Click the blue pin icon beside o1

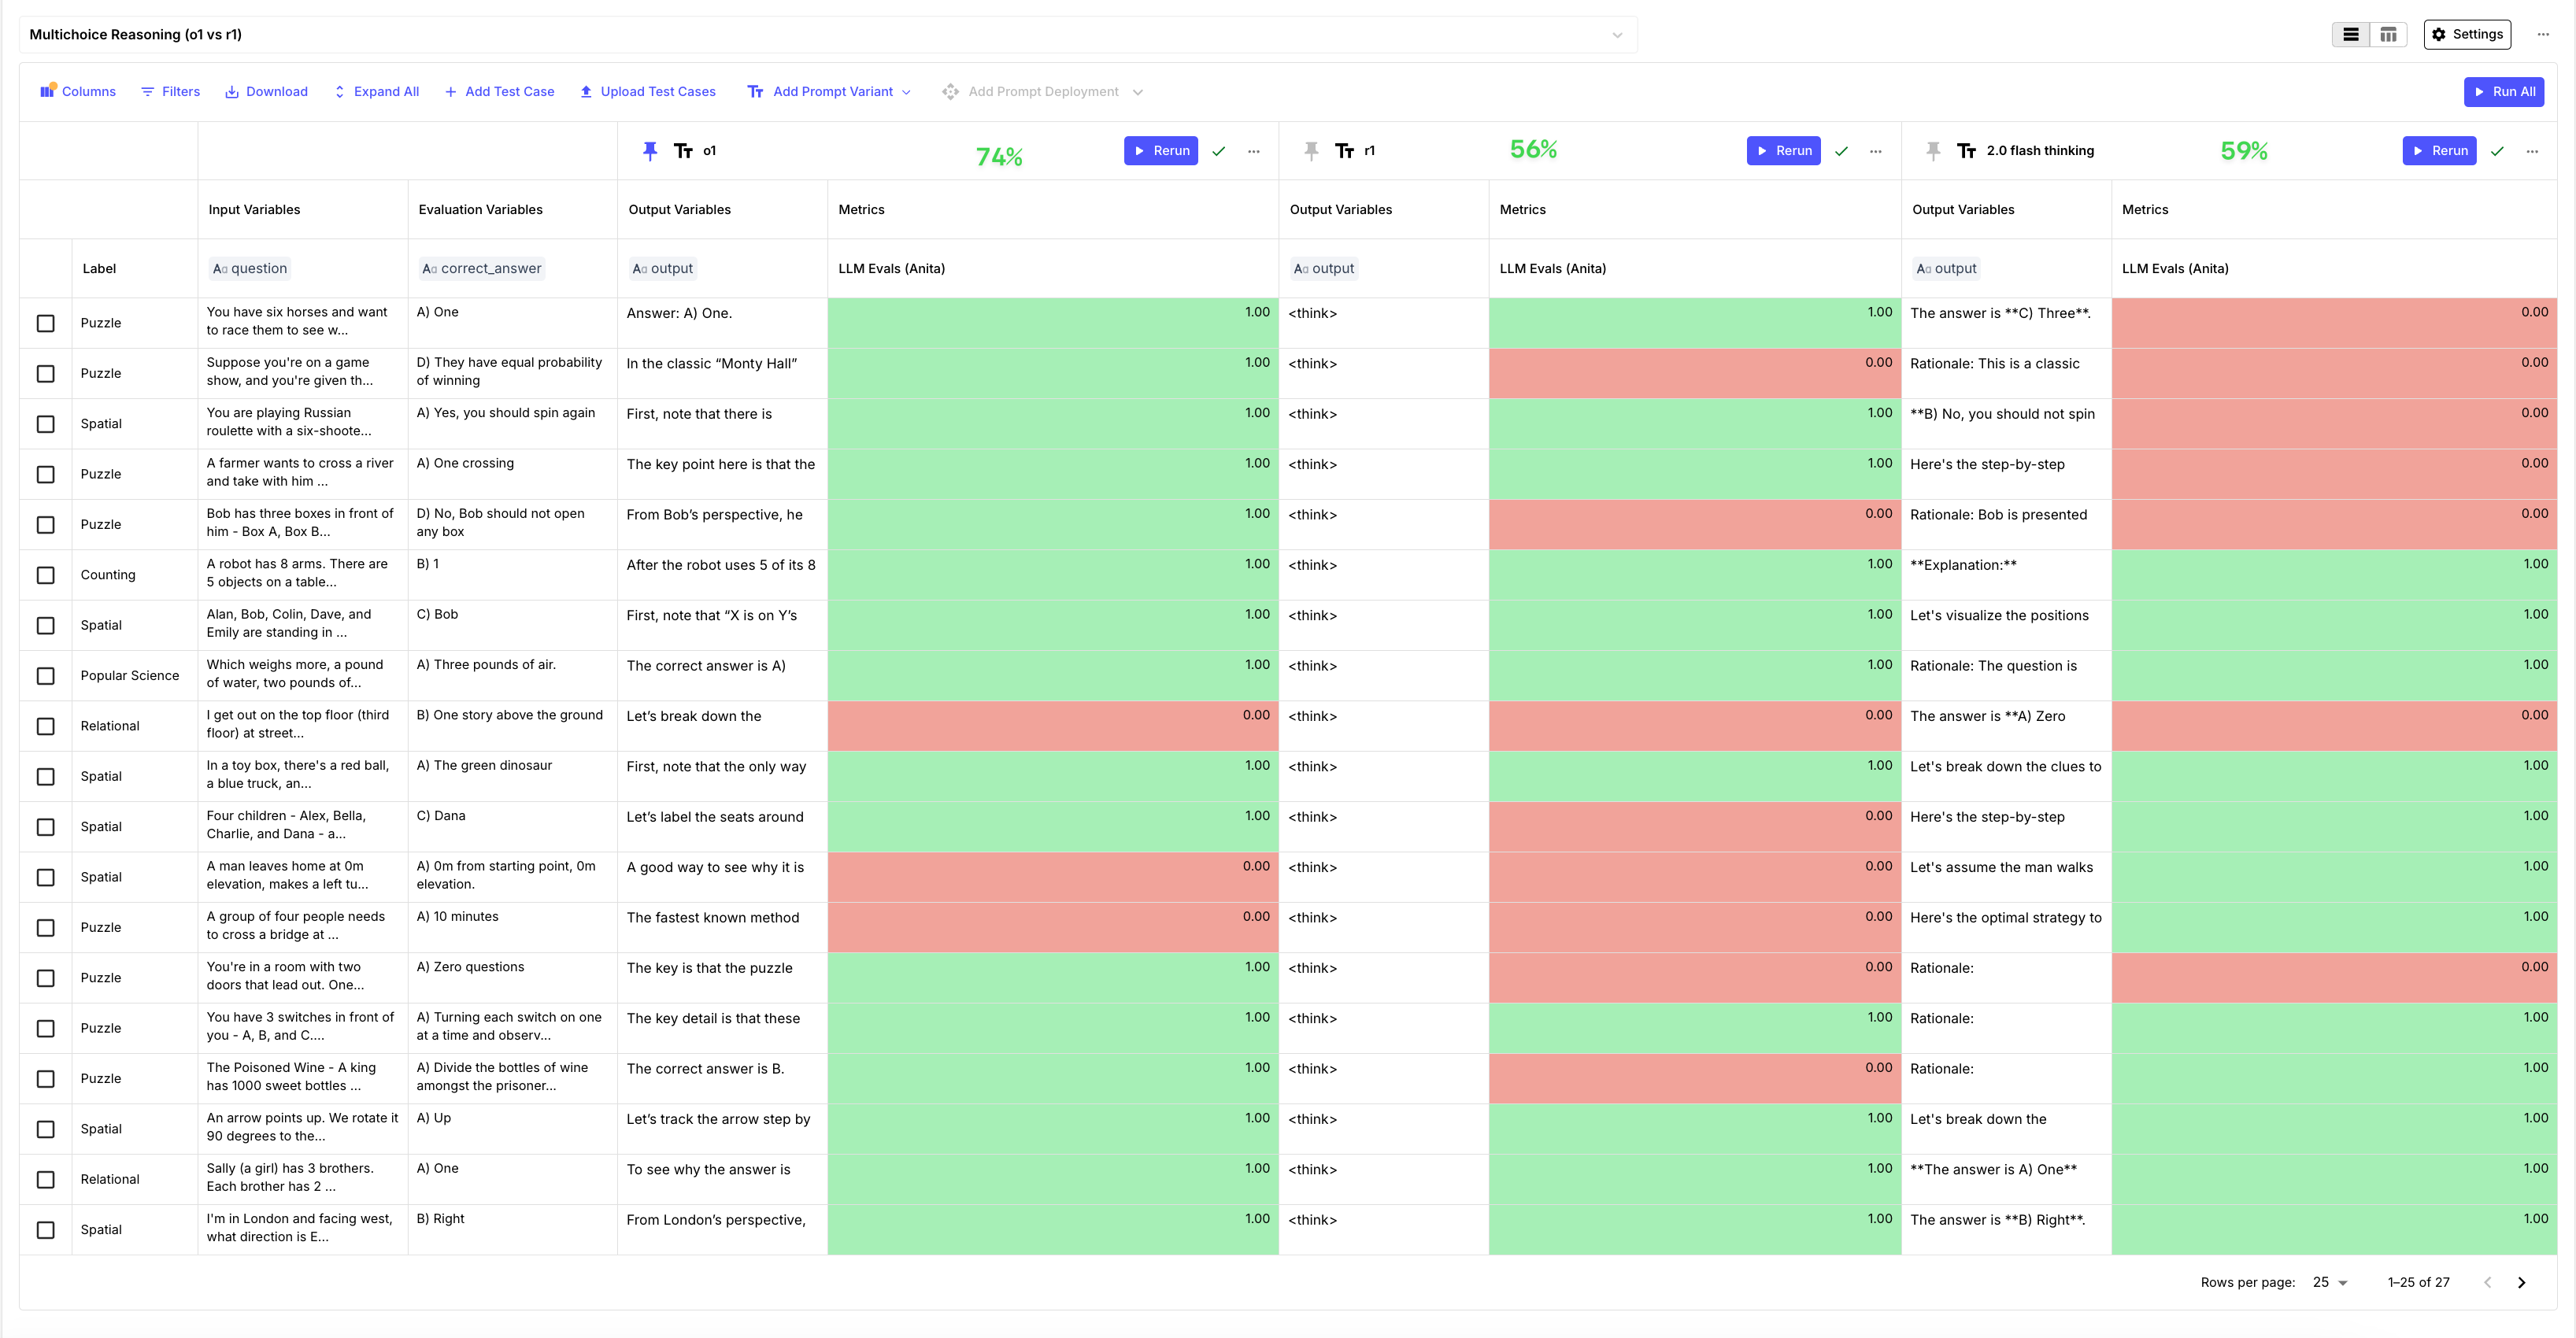tap(650, 151)
